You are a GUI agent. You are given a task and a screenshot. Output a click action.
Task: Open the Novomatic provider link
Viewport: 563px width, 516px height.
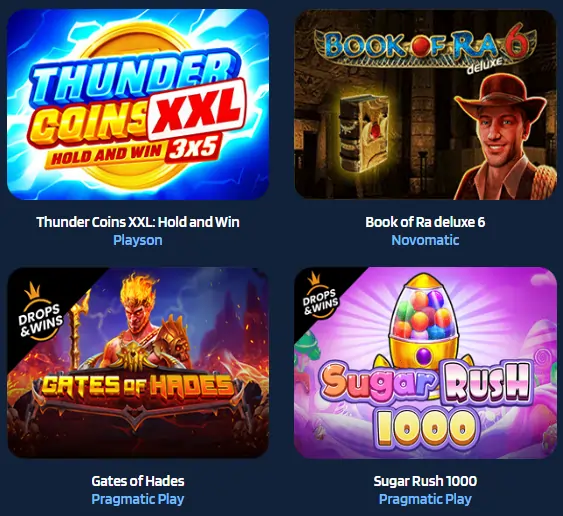tap(425, 240)
